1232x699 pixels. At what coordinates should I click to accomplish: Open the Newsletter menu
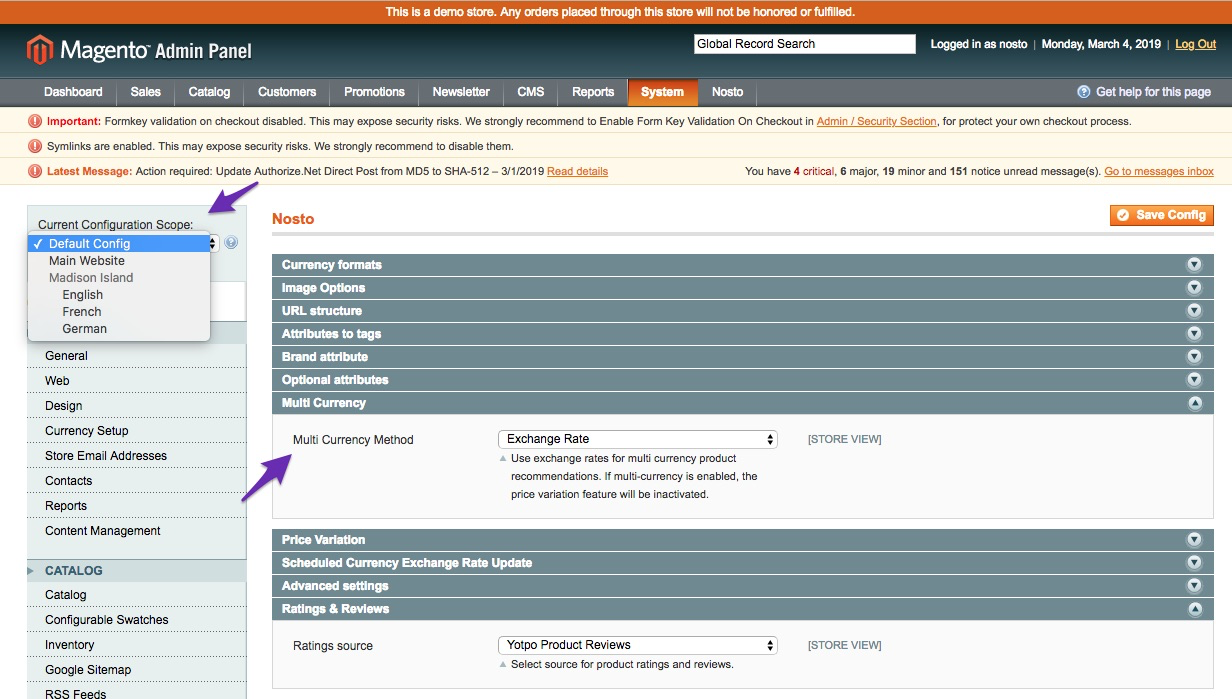point(461,92)
